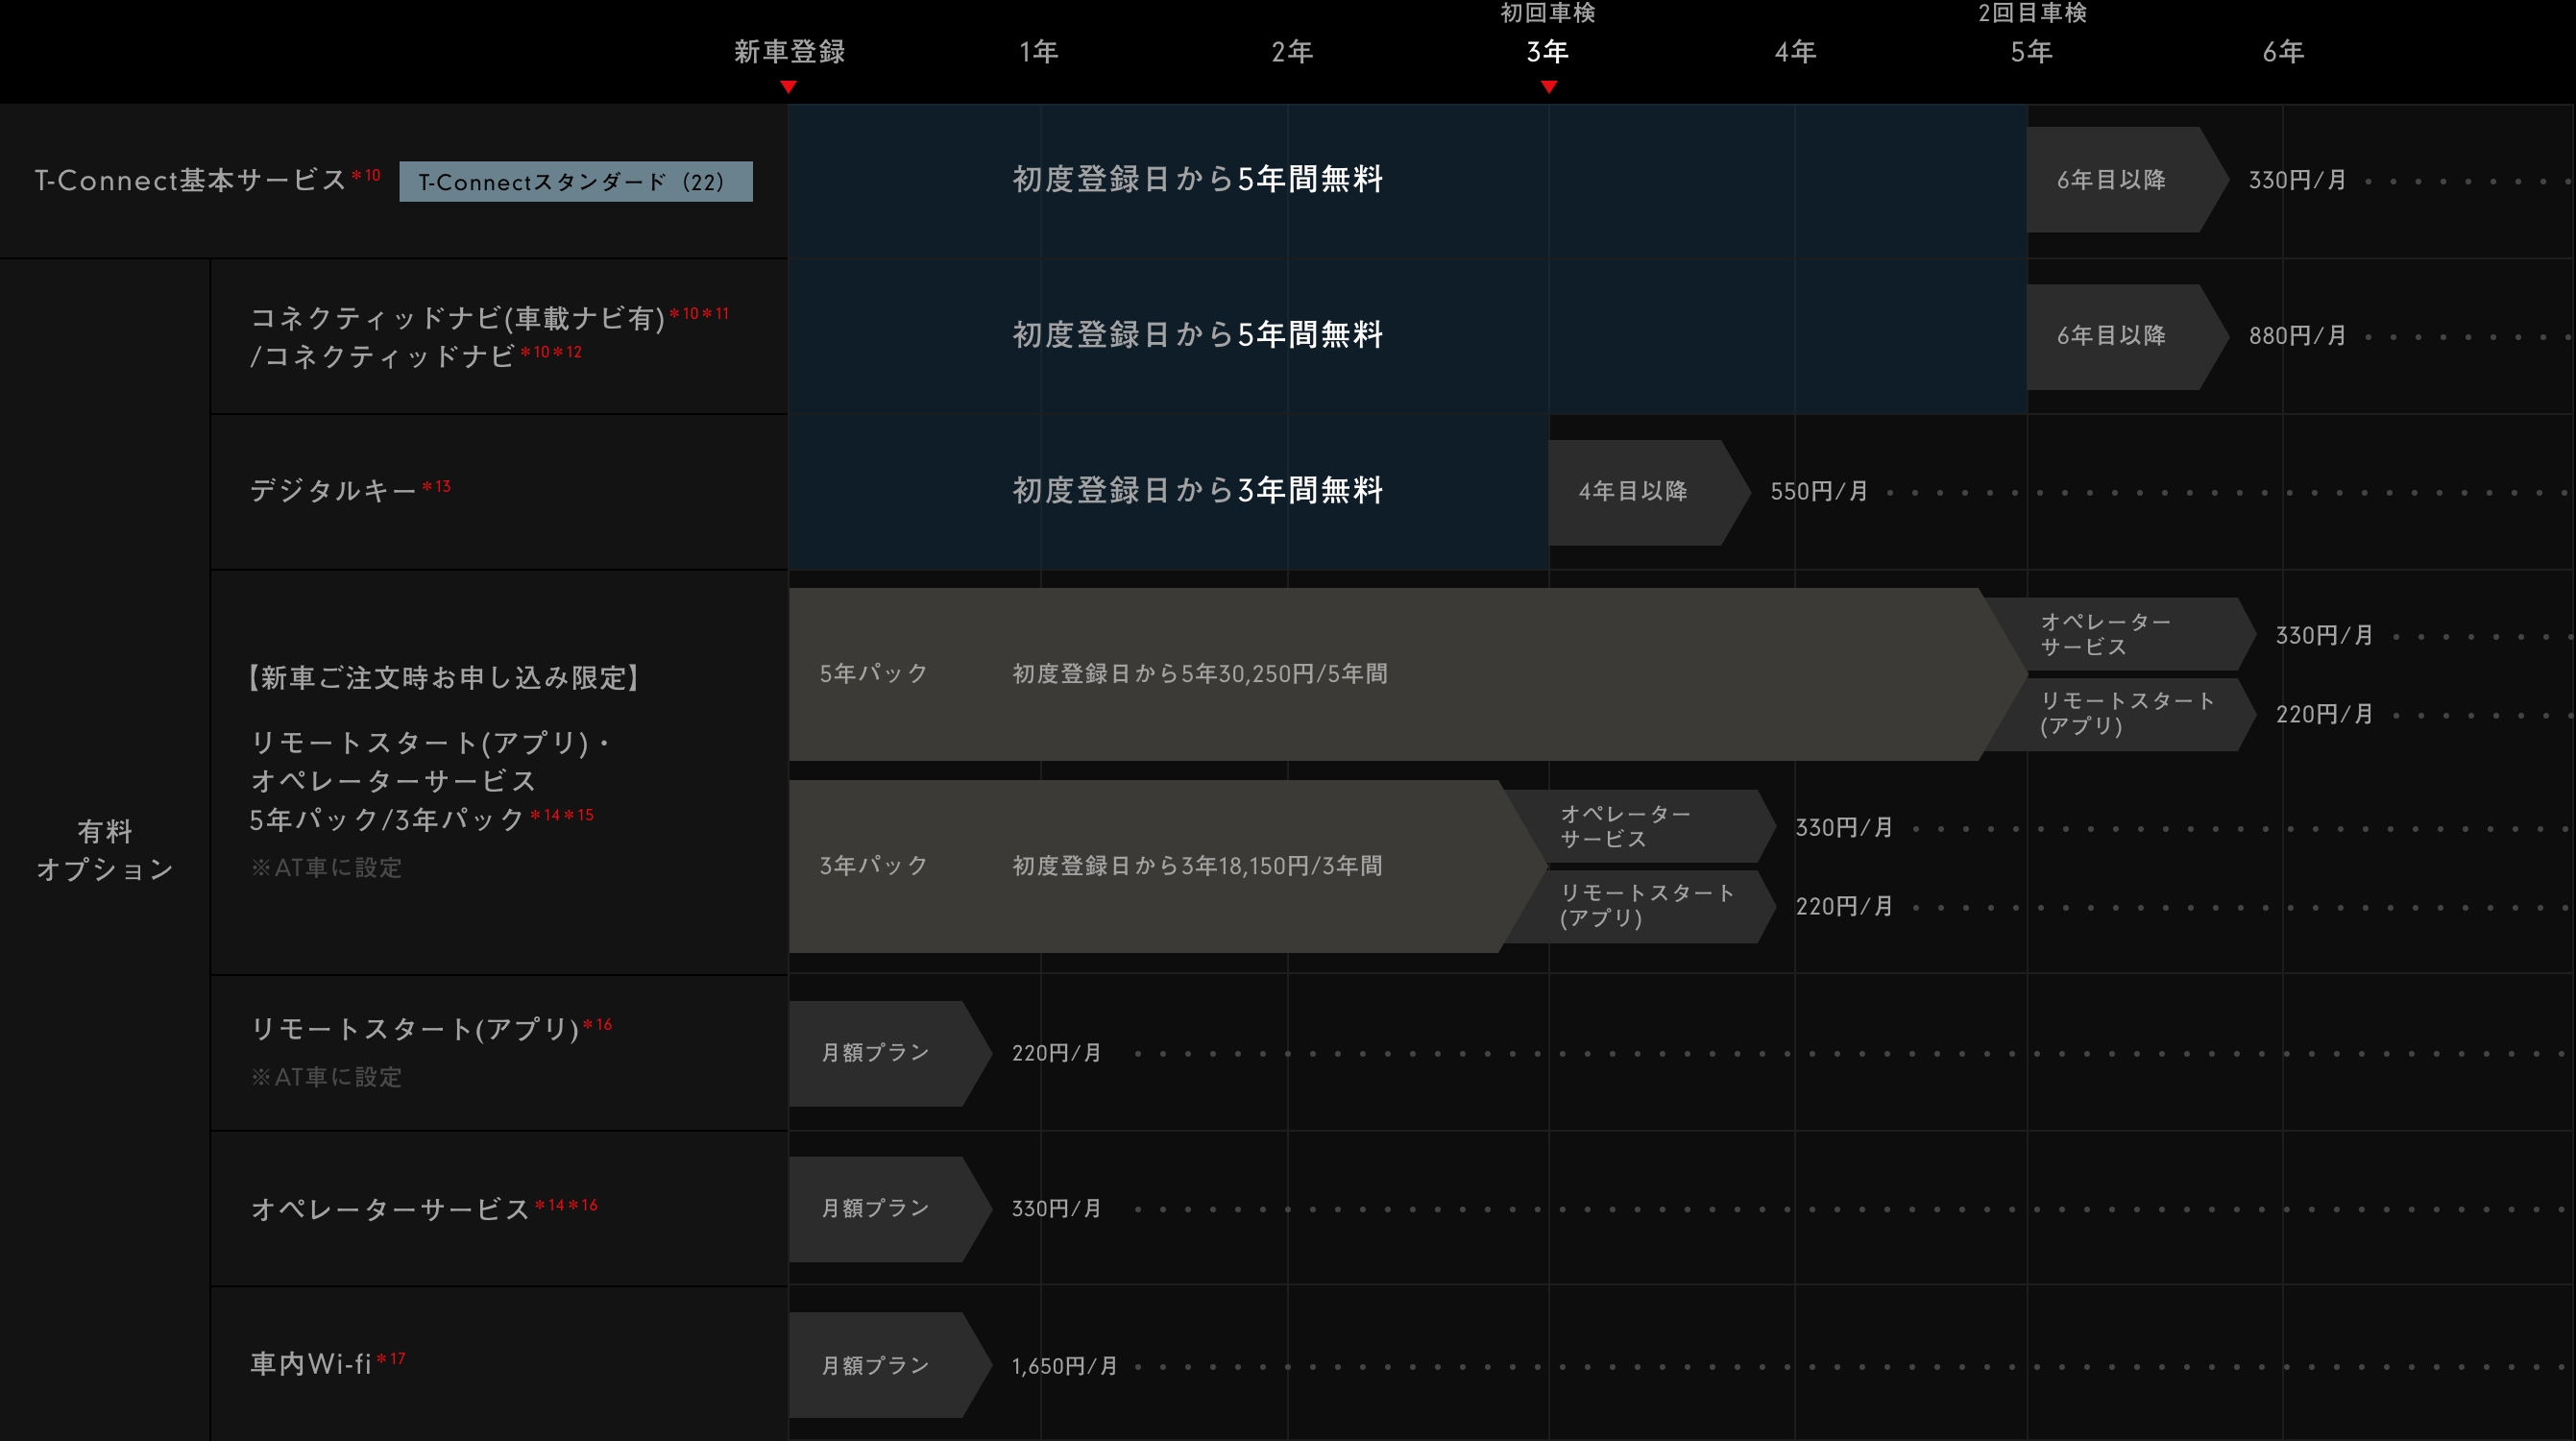The height and width of the screenshot is (1441, 2576).
Task: Click ※AT車に設定 note under リモートスタート(アプリ)*16
Action: coord(326,1077)
